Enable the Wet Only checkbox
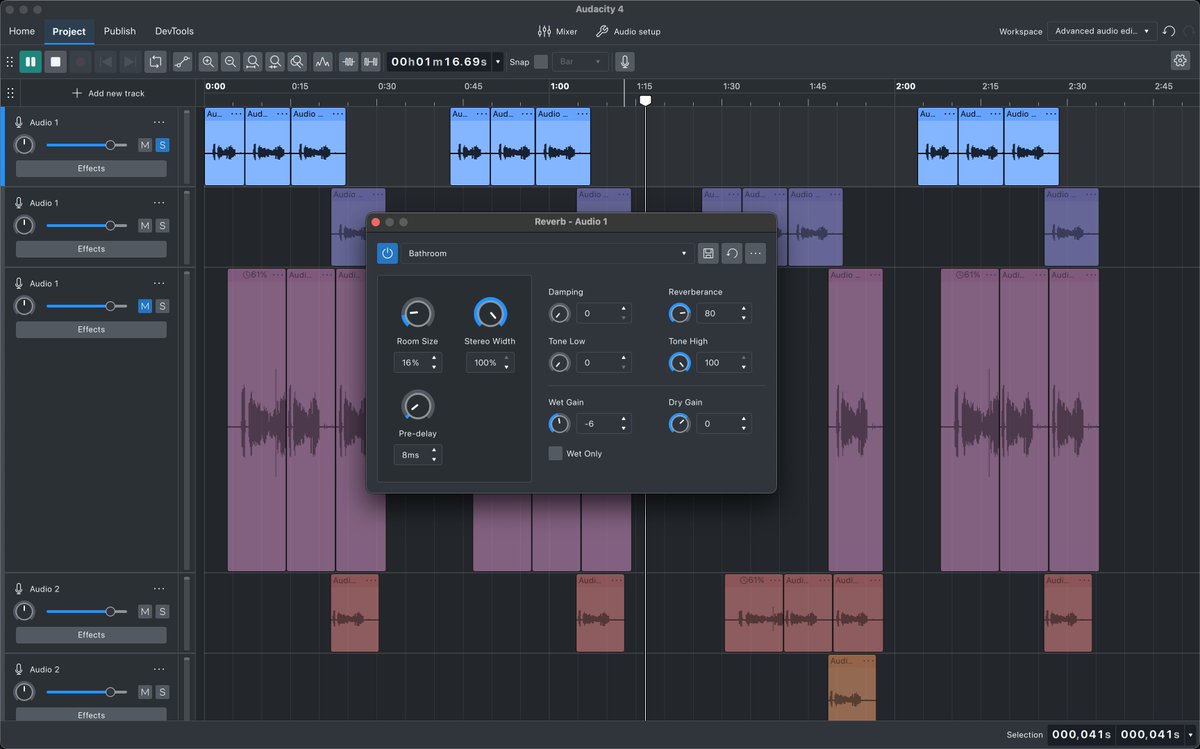This screenshot has width=1200, height=749. (x=555, y=454)
